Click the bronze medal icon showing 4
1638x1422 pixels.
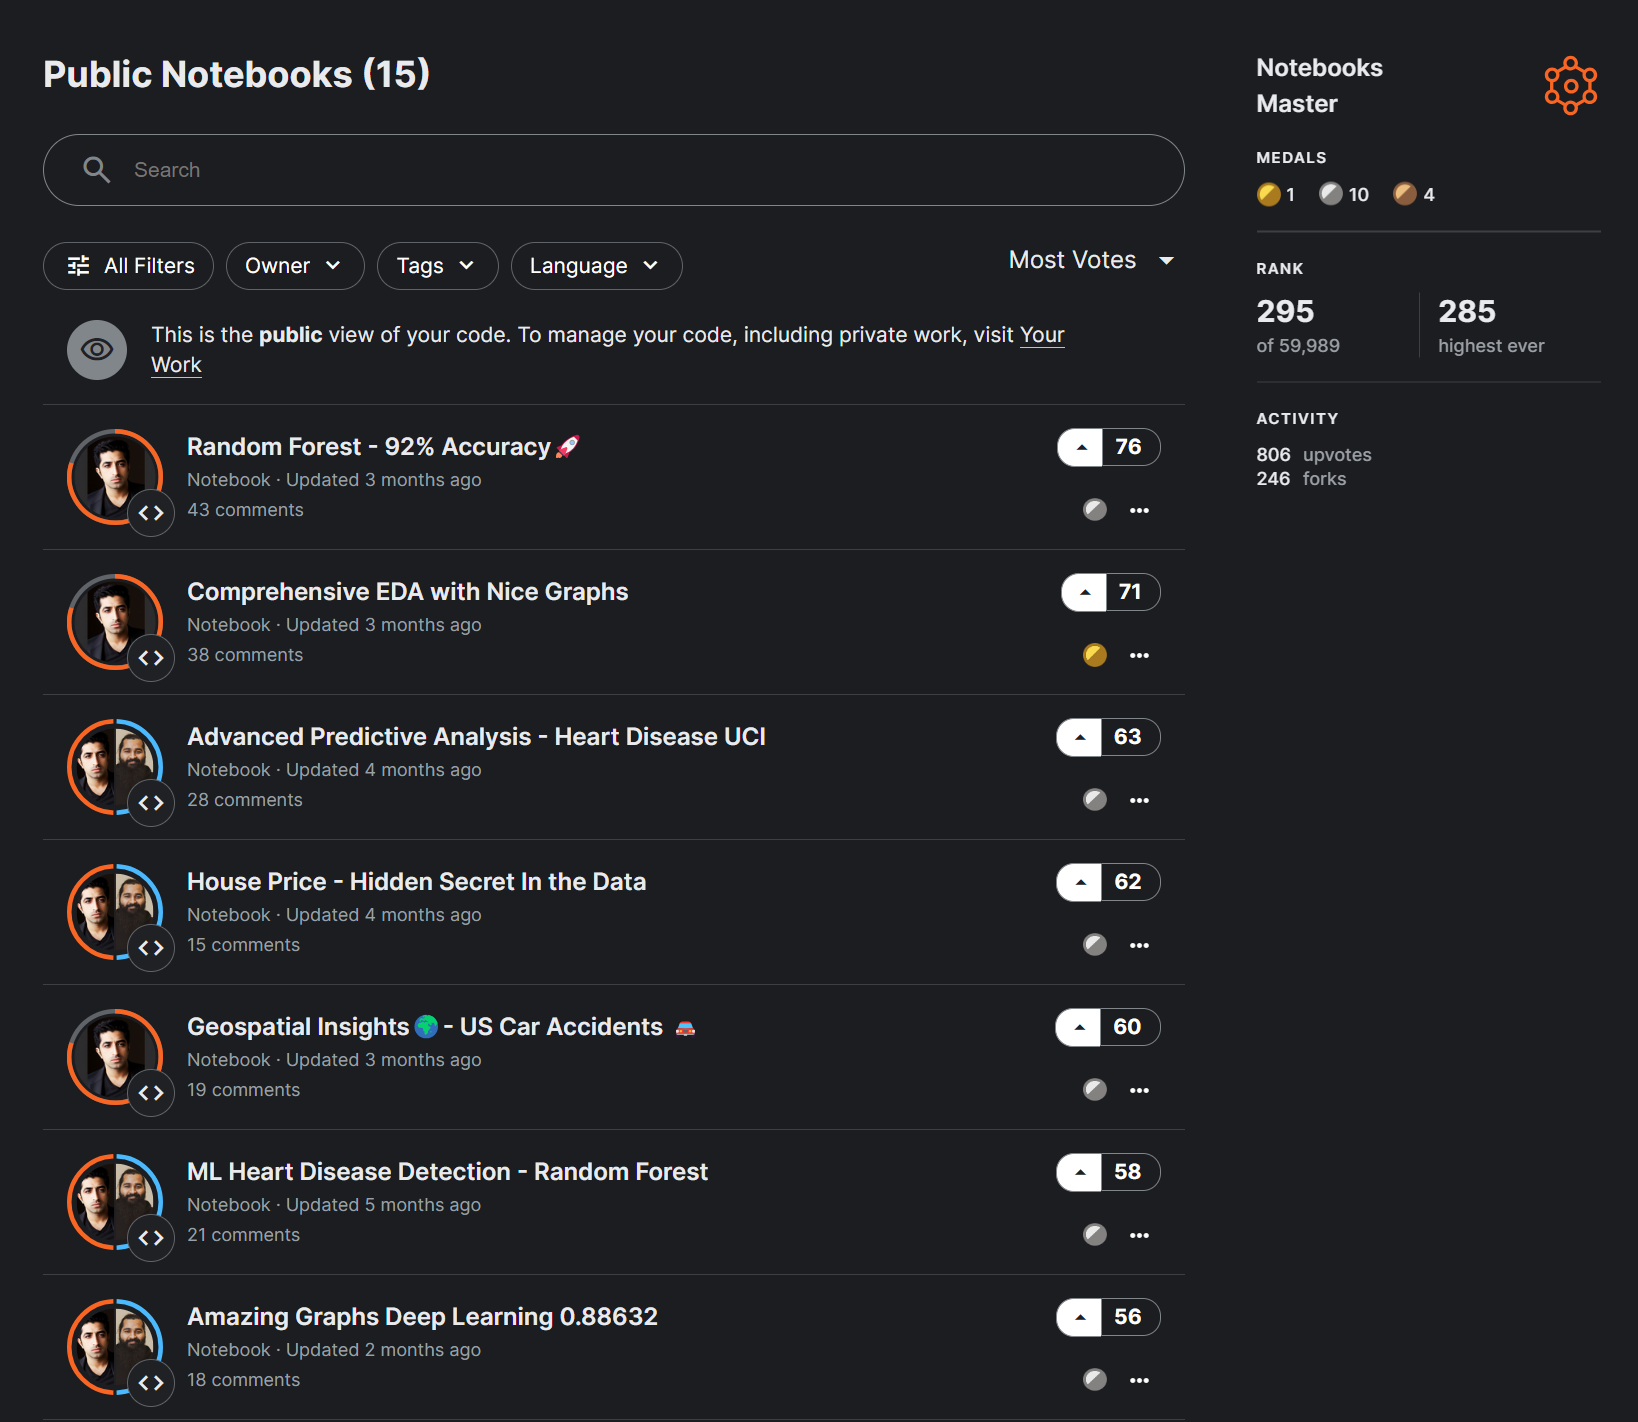click(x=1405, y=194)
